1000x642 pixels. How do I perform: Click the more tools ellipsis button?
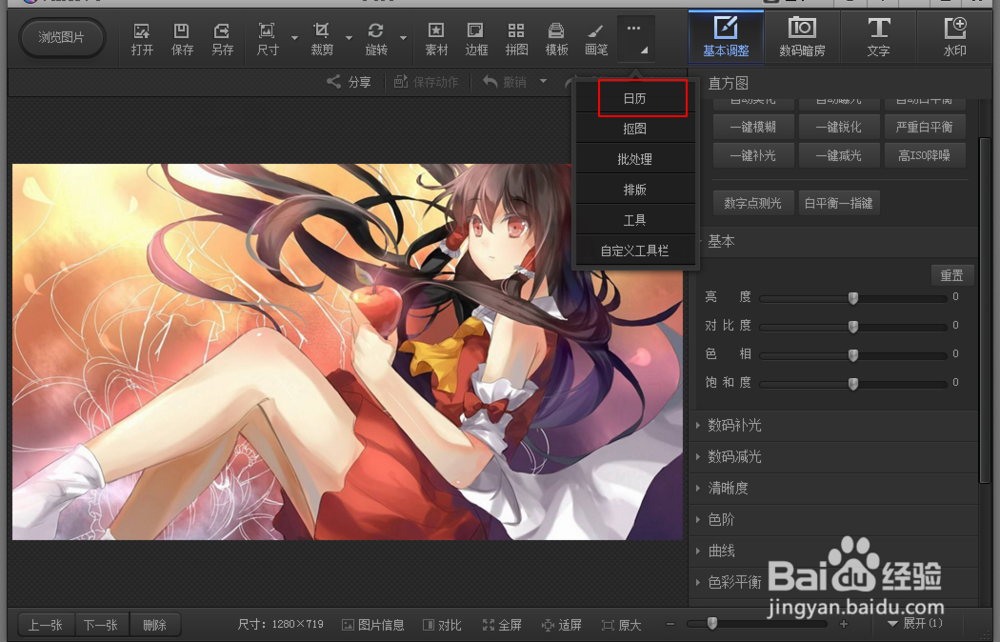pyautogui.click(x=635, y=38)
